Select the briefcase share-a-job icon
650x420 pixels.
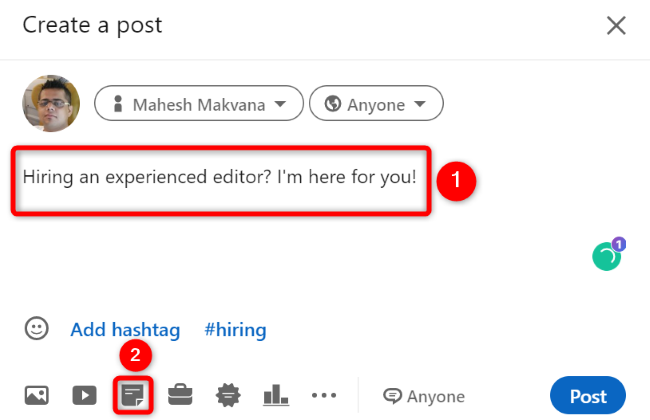(x=181, y=396)
